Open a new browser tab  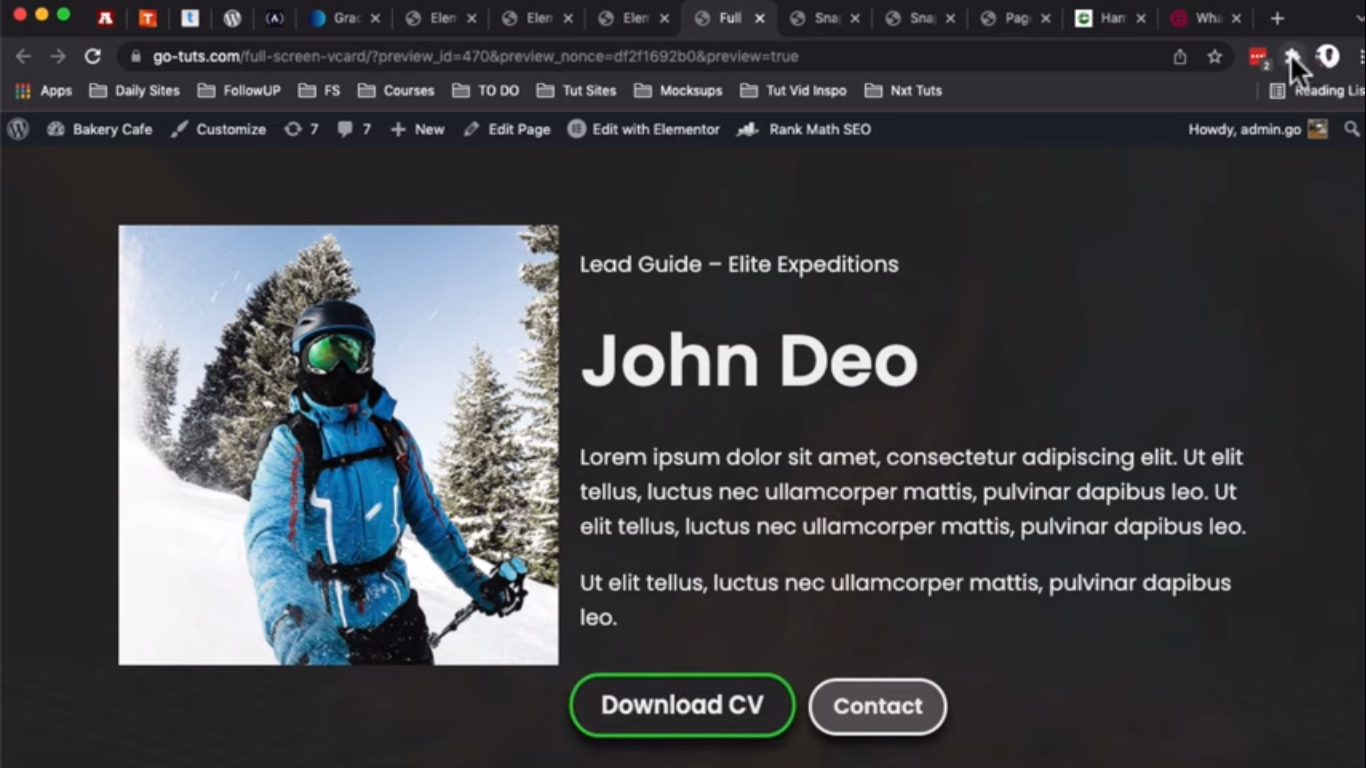(x=1277, y=18)
